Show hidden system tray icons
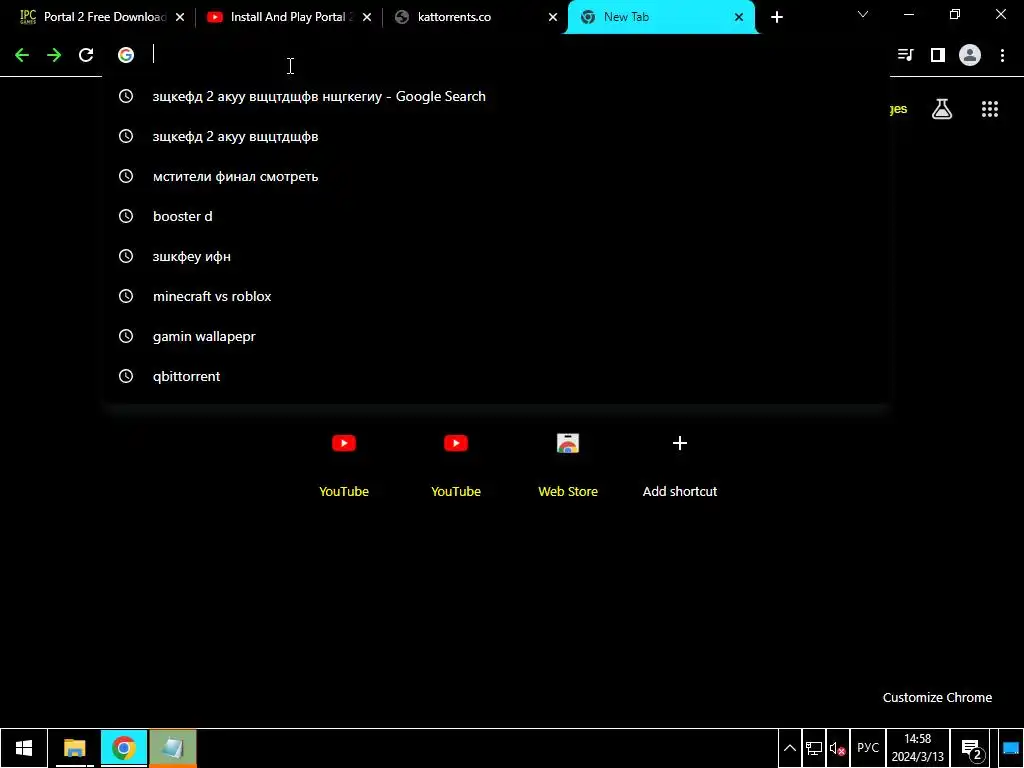The height and width of the screenshot is (768, 1024). tap(790, 748)
